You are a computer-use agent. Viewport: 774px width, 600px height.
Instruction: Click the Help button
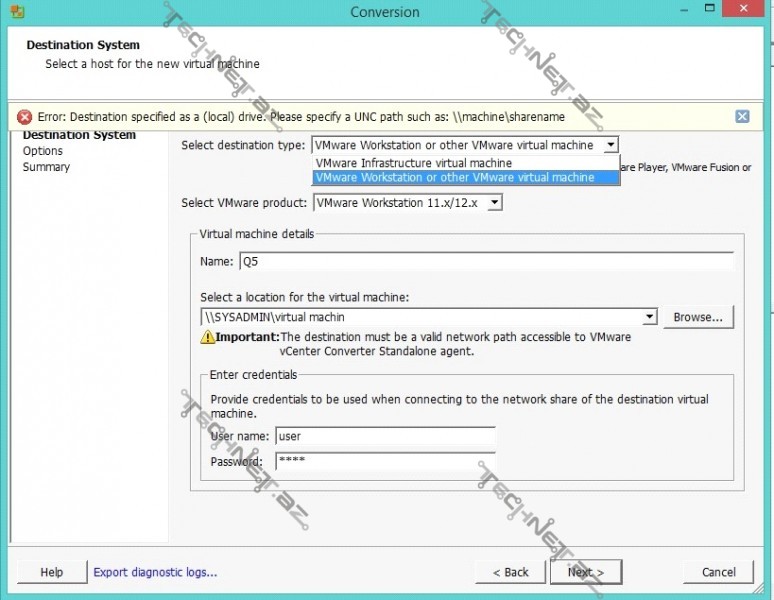[x=51, y=572]
